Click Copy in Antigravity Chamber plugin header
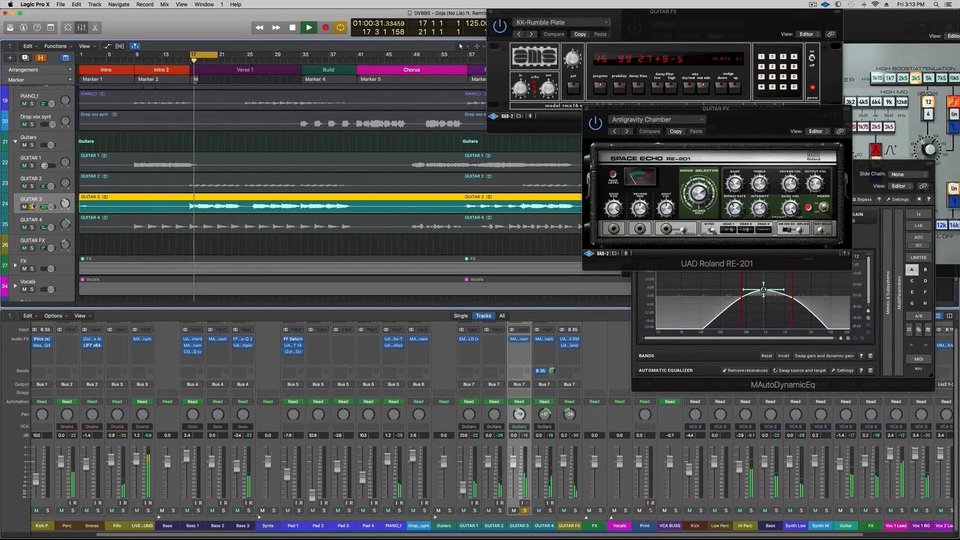Screen dimensions: 960x540 click(x=675, y=131)
